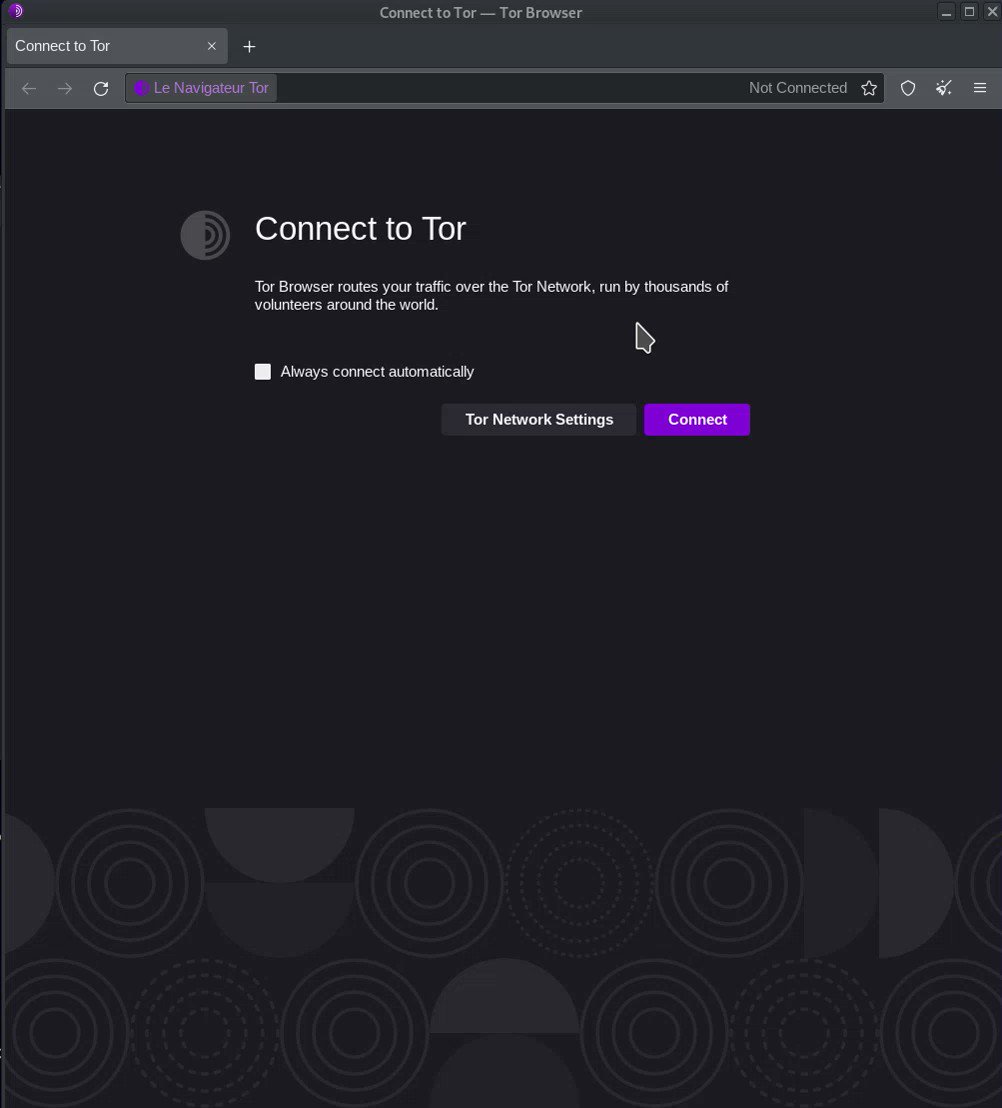This screenshot has width=1002, height=1108.
Task: Reload the current page
Action: pyautogui.click(x=101, y=88)
